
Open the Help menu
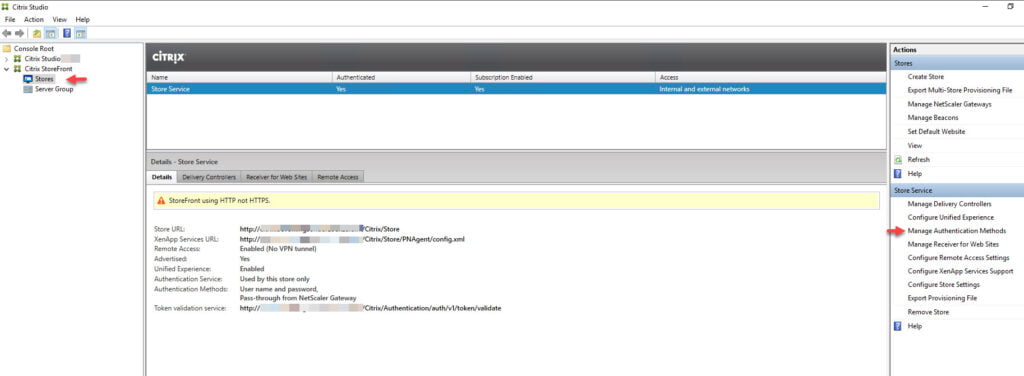pos(82,20)
